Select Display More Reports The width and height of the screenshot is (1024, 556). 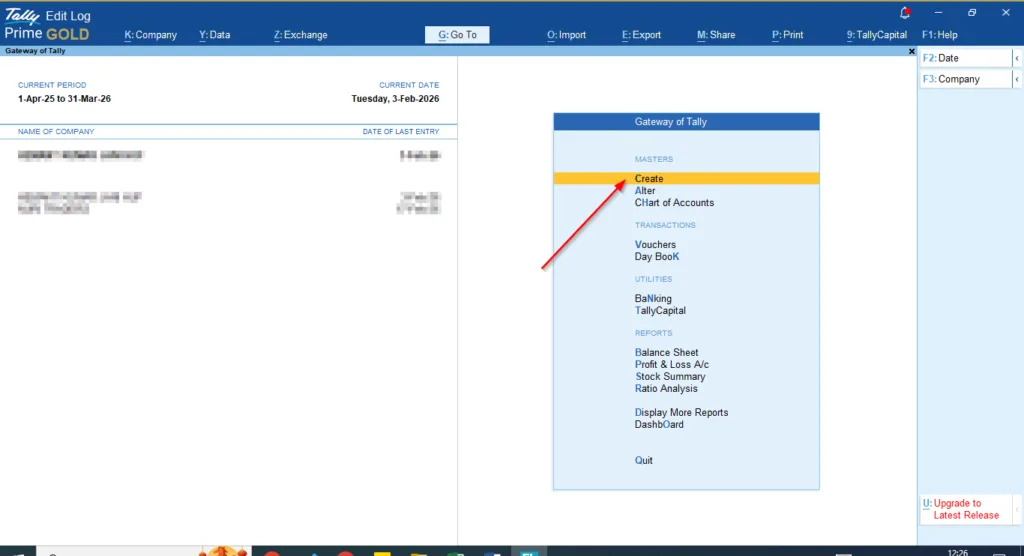pos(681,412)
